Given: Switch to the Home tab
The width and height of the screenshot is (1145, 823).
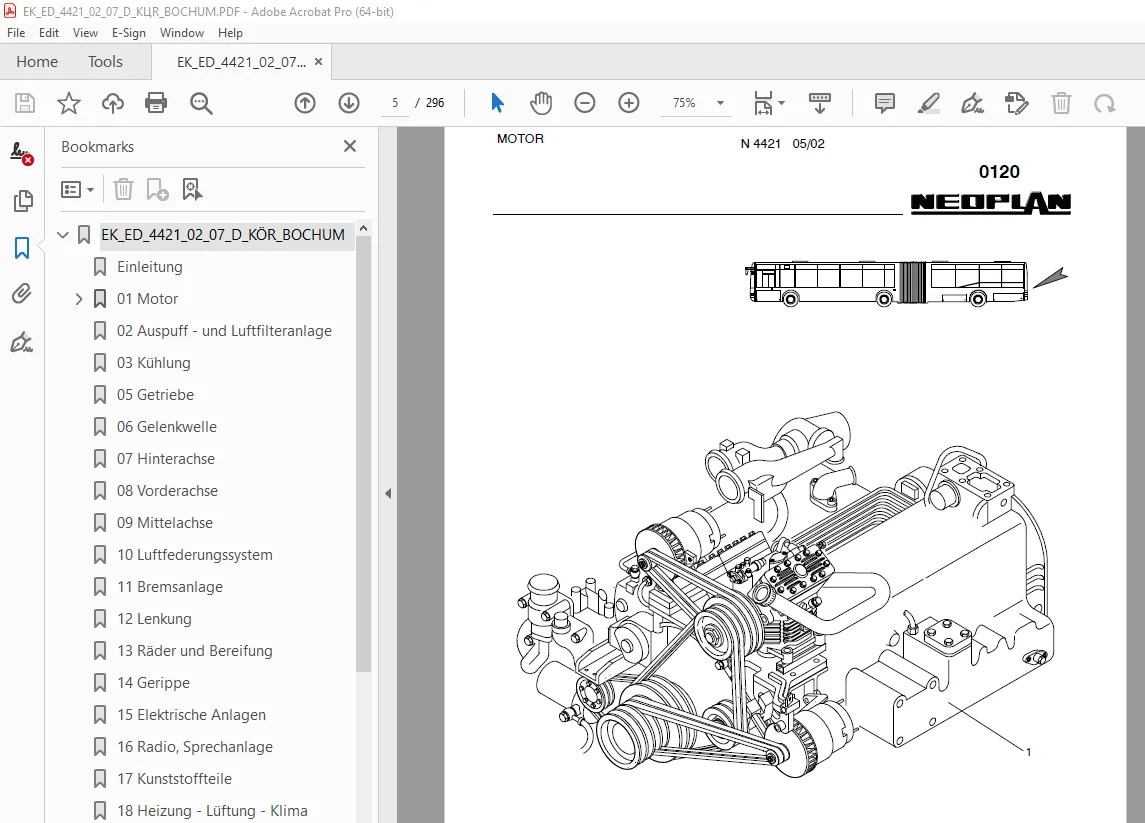Looking at the screenshot, I should 37,62.
